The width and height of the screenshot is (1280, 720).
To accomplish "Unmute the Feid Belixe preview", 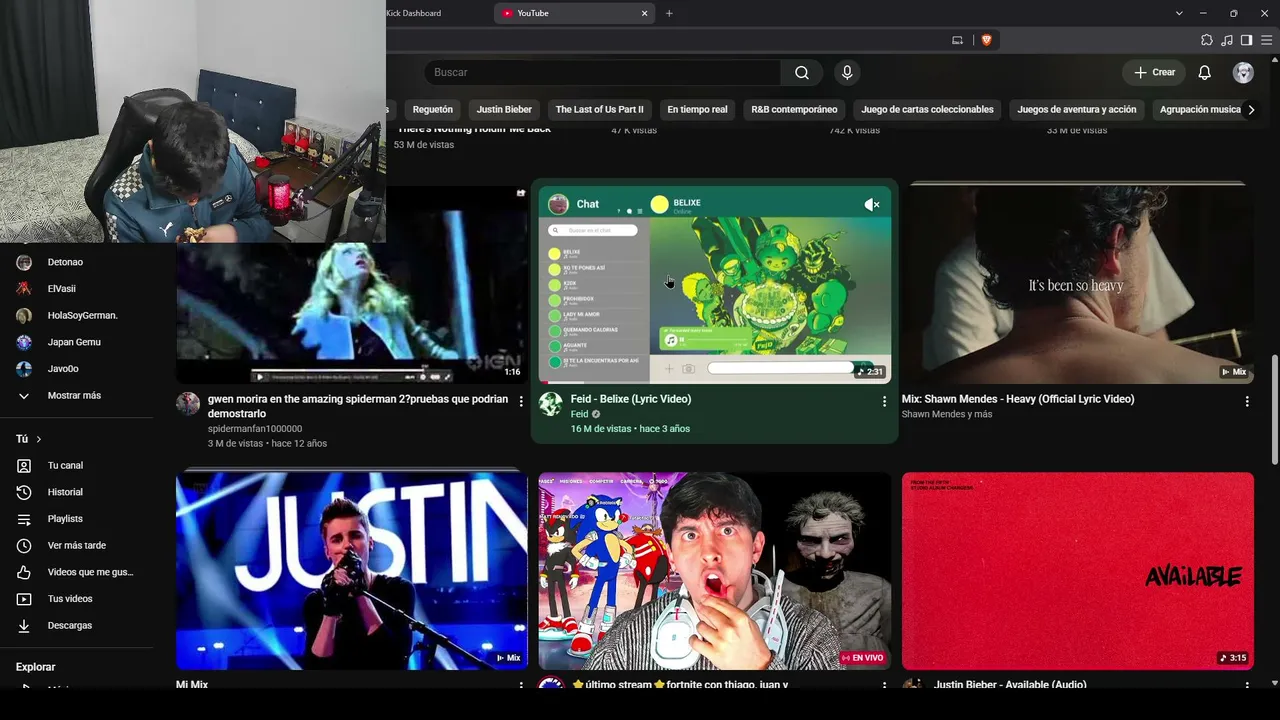I will 872,204.
